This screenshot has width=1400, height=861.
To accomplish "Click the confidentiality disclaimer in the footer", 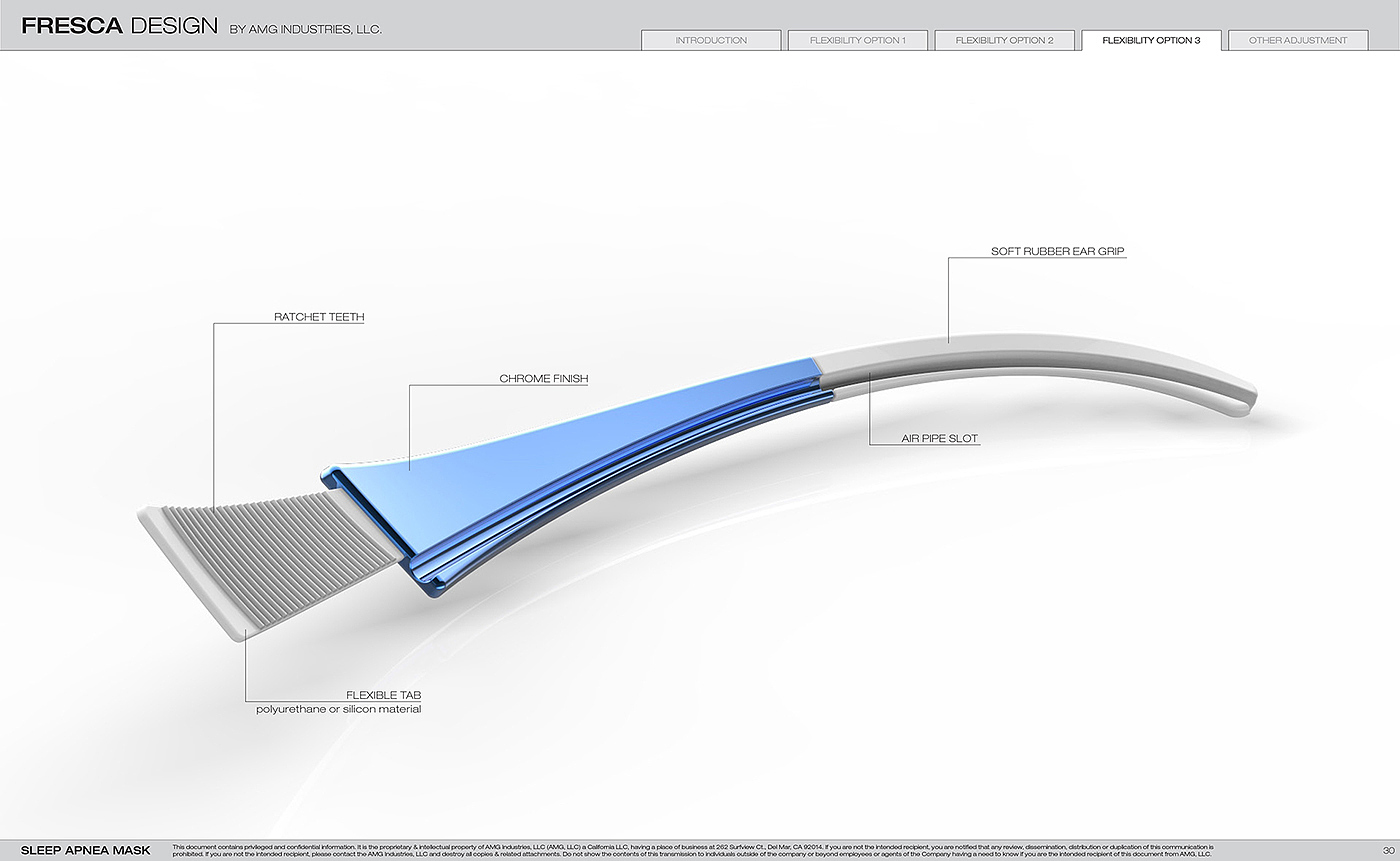I will (692, 851).
